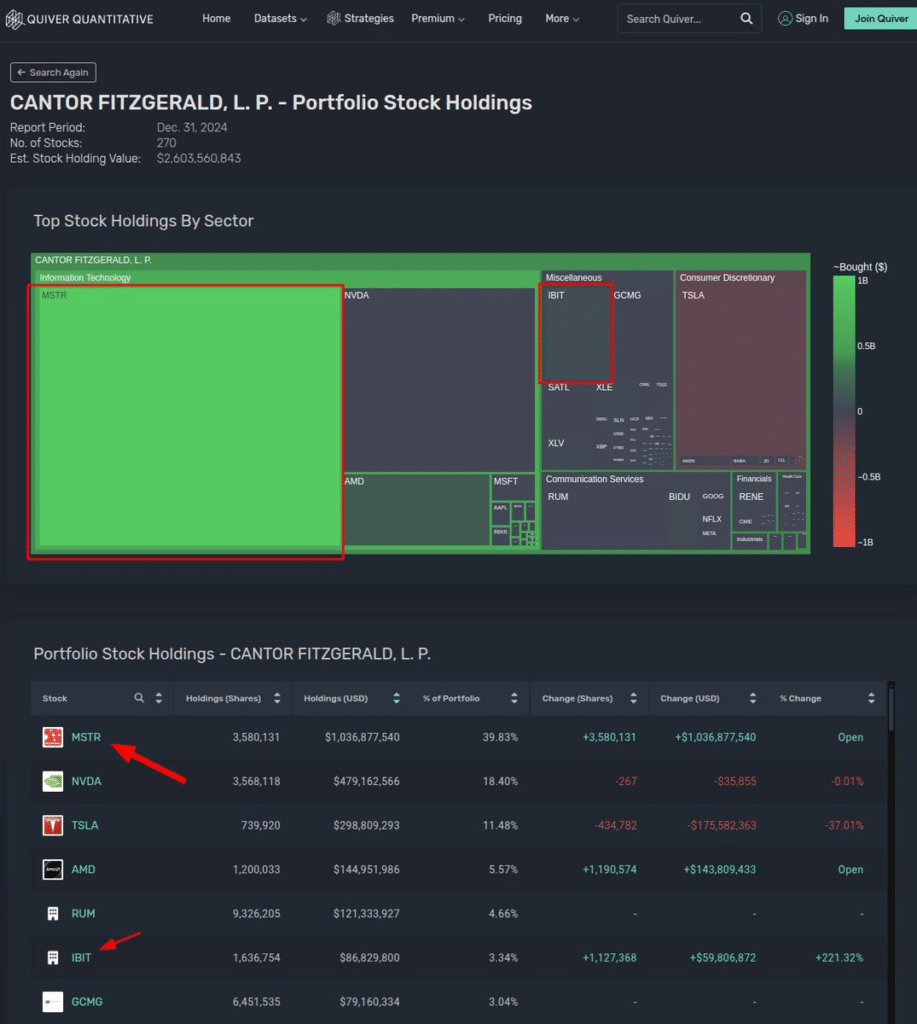Open the RUM ticker link

[83, 914]
